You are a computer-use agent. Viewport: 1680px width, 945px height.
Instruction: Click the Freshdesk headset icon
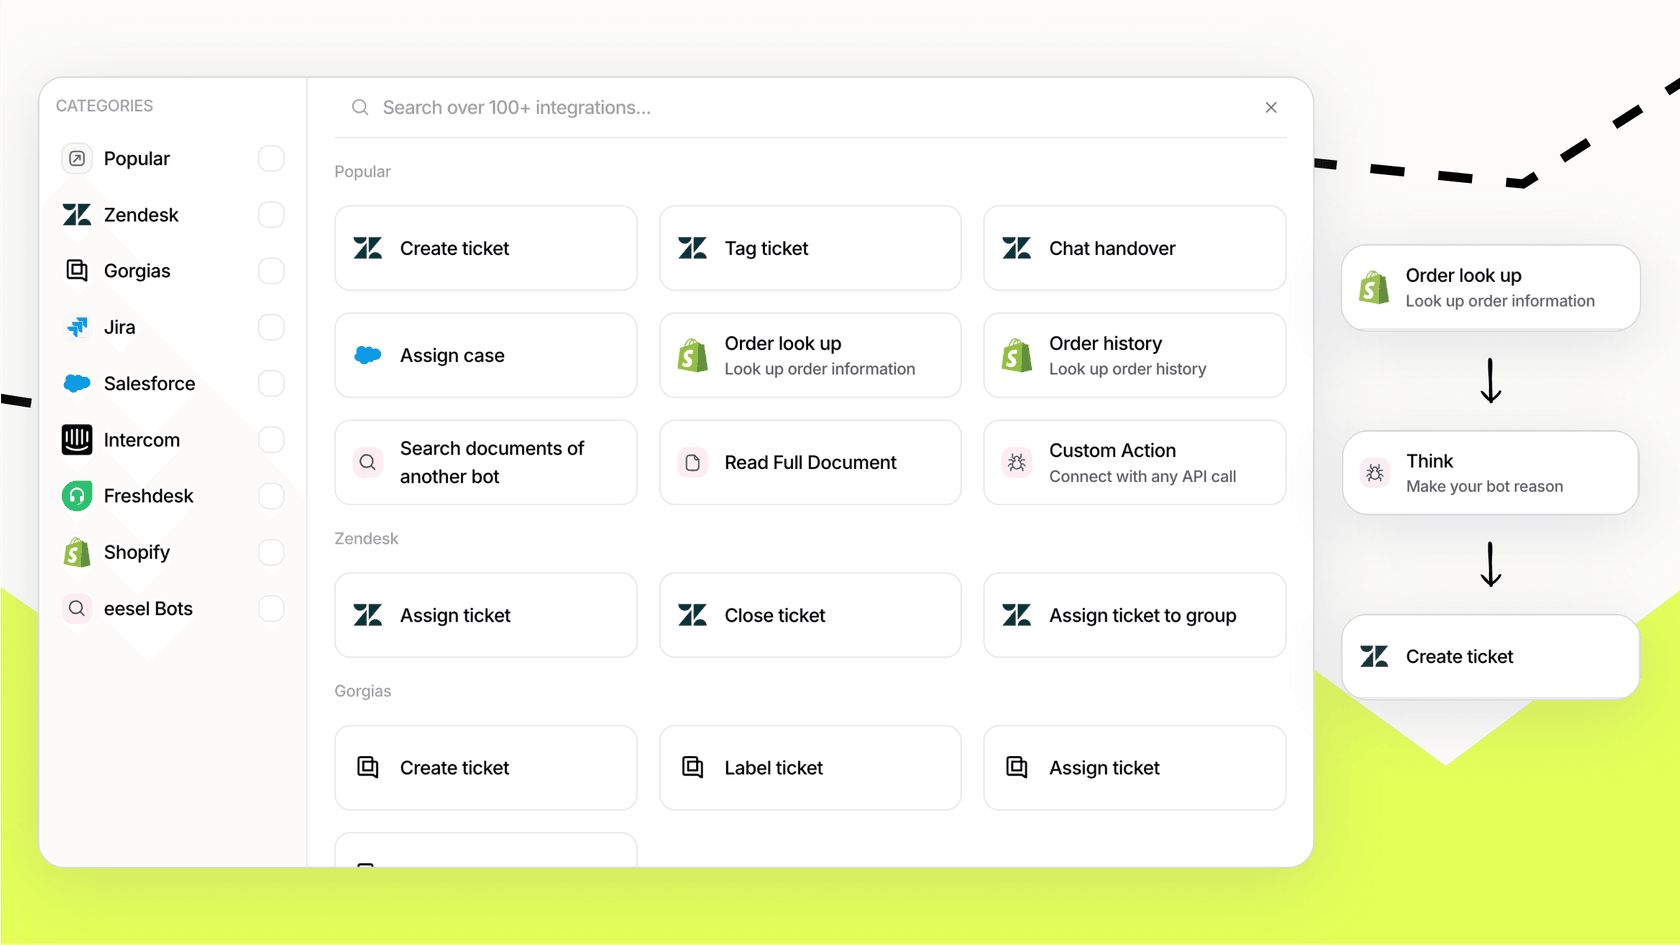[x=77, y=496]
